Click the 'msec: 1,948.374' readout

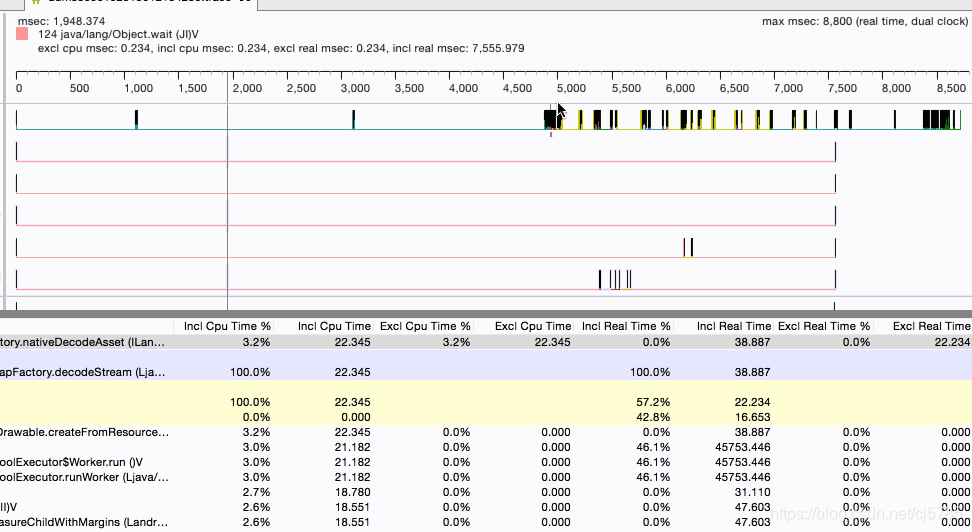(61, 21)
